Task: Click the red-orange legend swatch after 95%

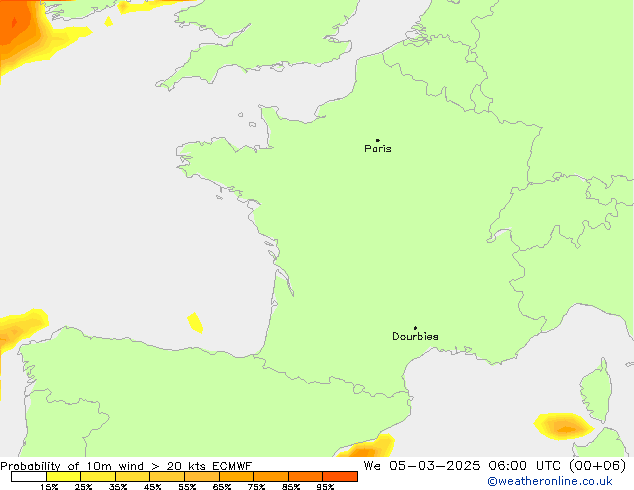Action: 340,477
